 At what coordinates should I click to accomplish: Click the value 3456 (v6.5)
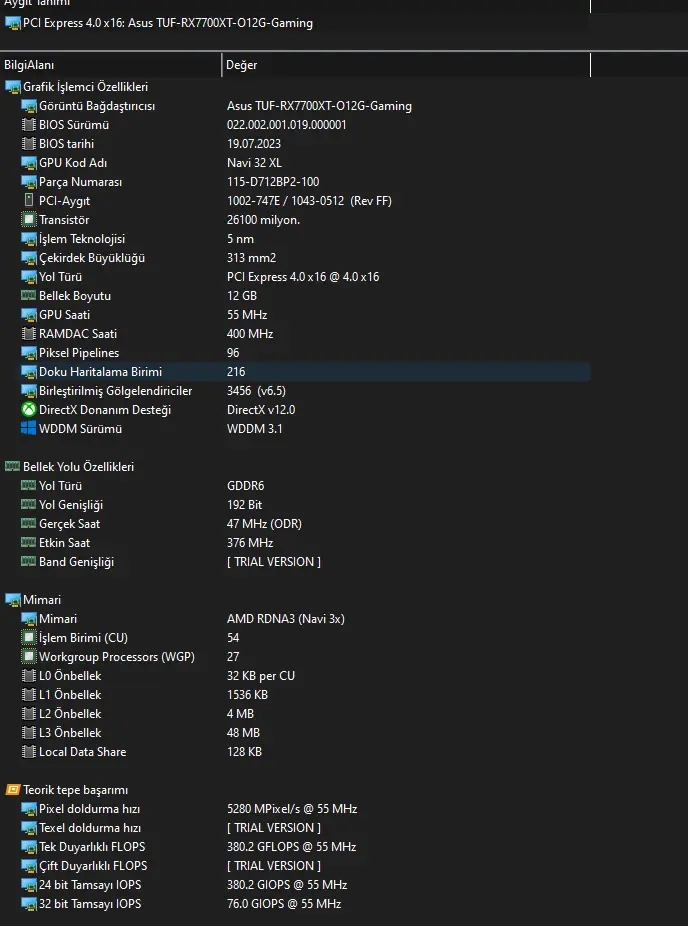point(256,390)
